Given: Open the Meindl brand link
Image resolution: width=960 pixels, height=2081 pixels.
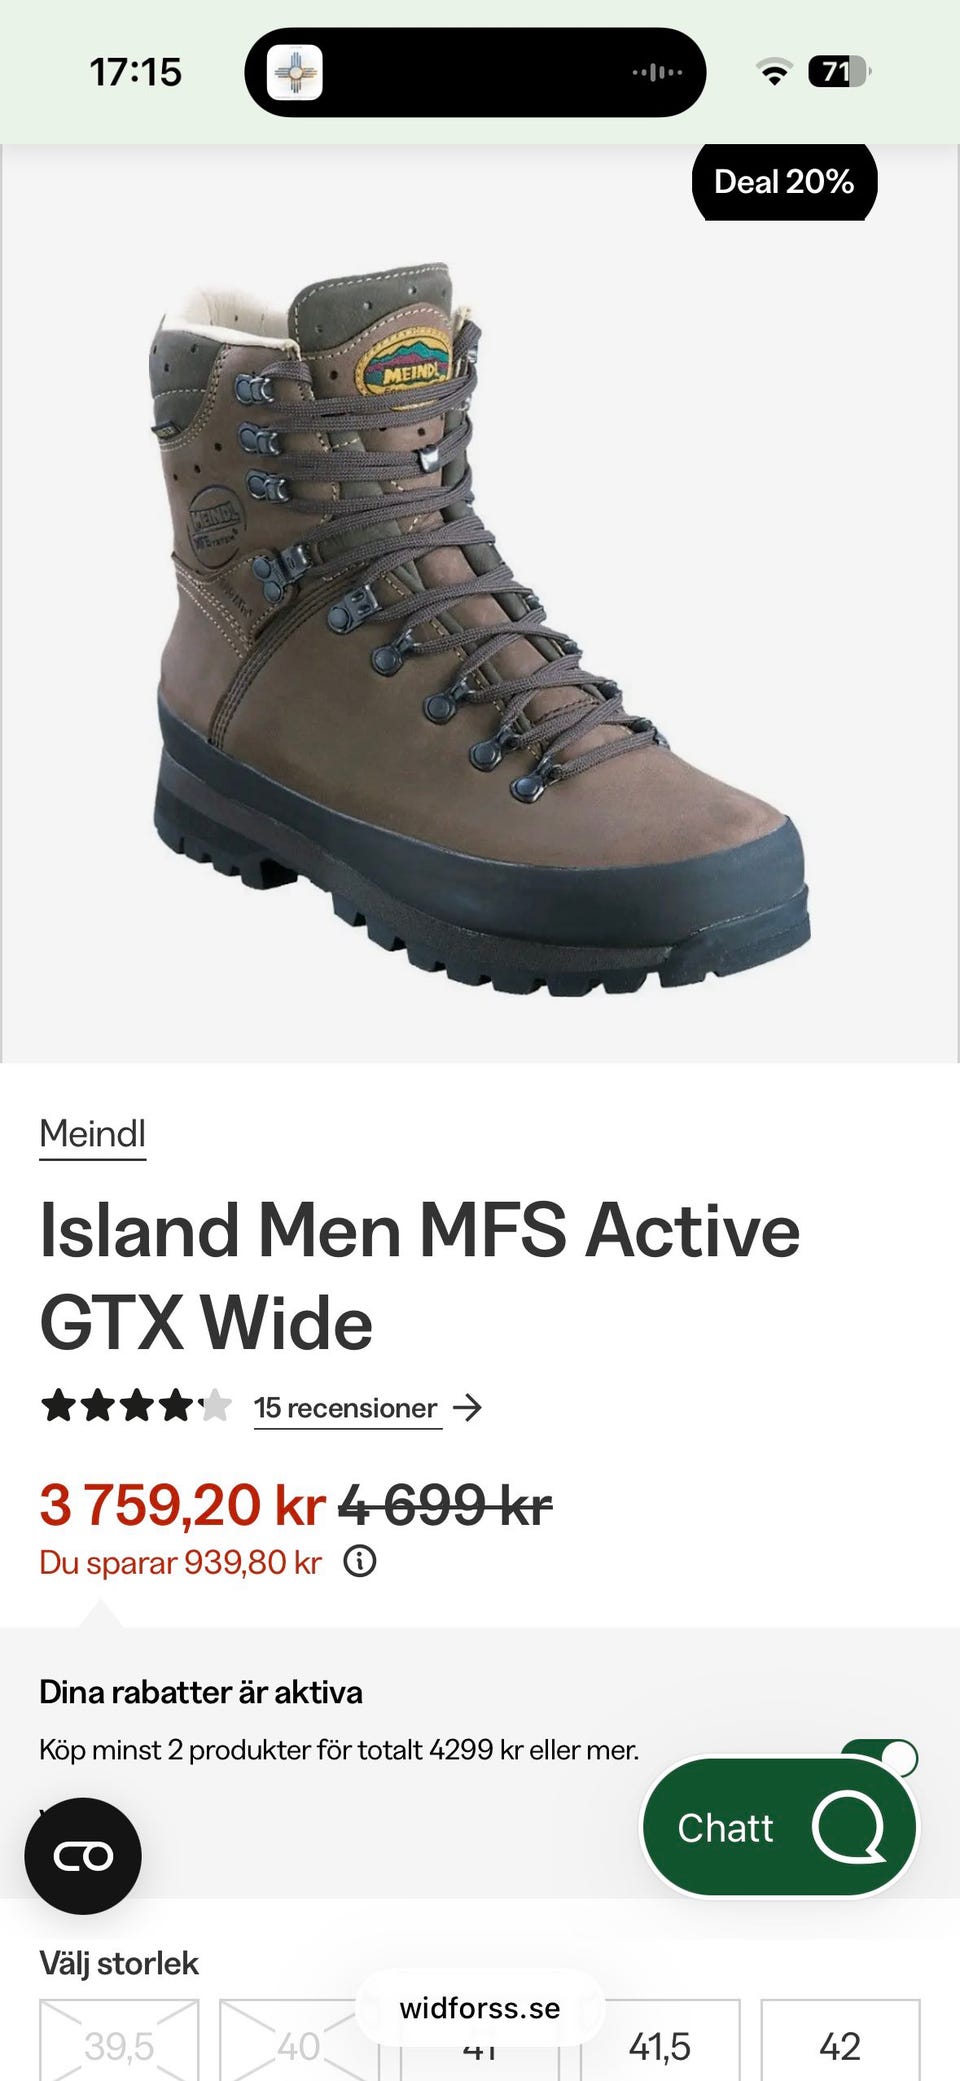Looking at the screenshot, I should point(93,1135).
